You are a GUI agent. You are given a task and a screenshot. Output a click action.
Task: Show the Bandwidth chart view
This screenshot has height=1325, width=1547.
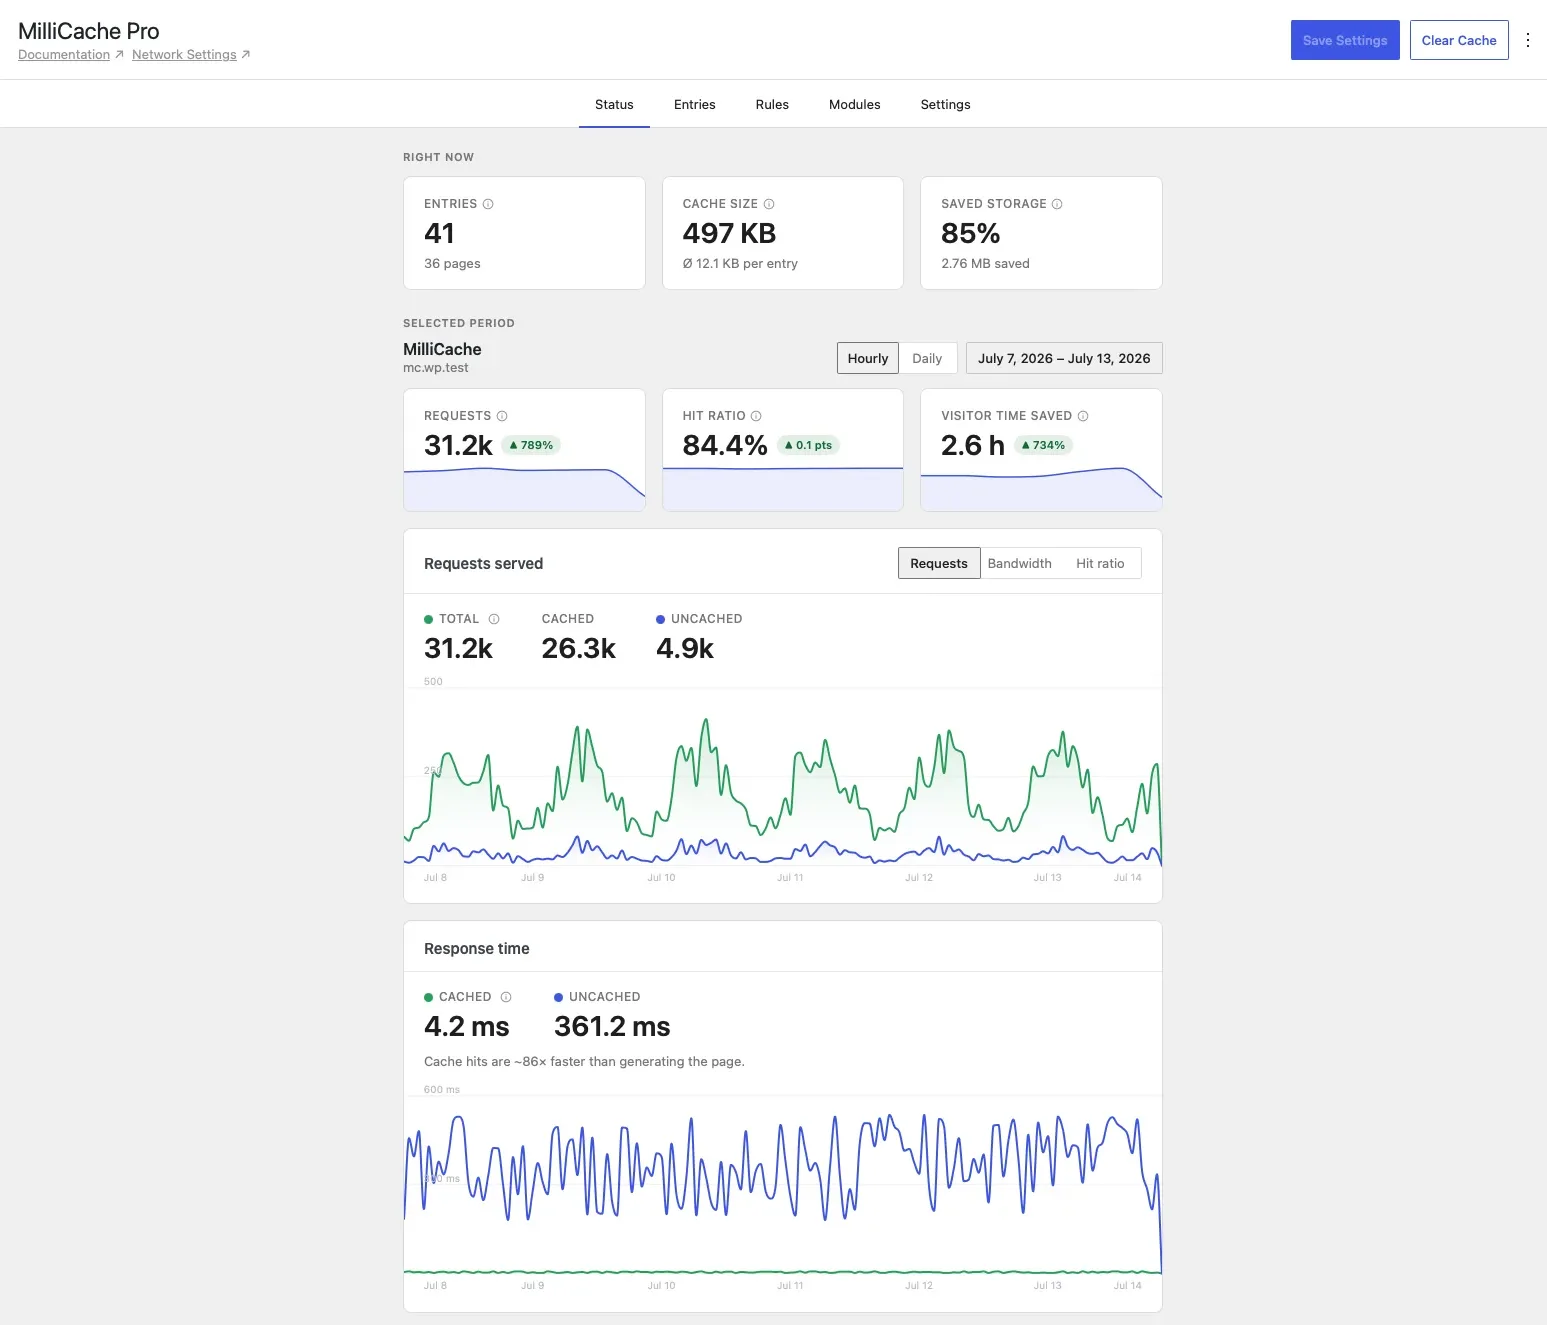[1020, 563]
